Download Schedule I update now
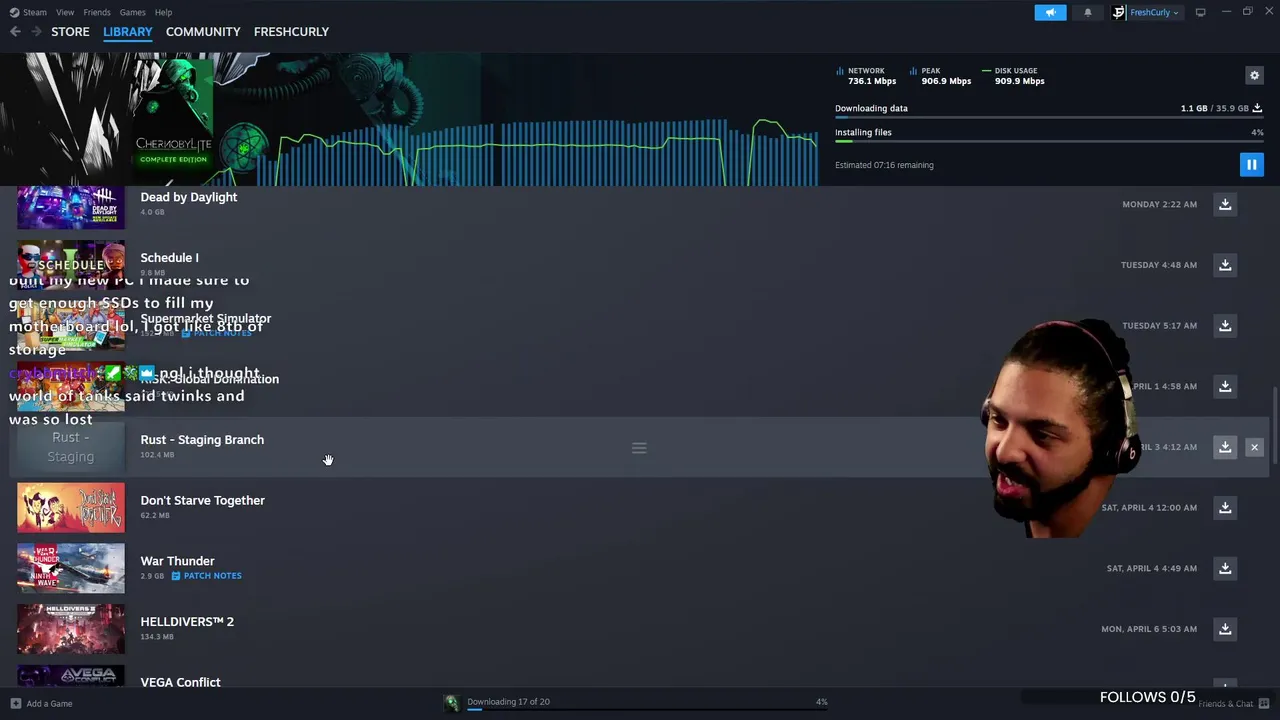 (x=1225, y=265)
